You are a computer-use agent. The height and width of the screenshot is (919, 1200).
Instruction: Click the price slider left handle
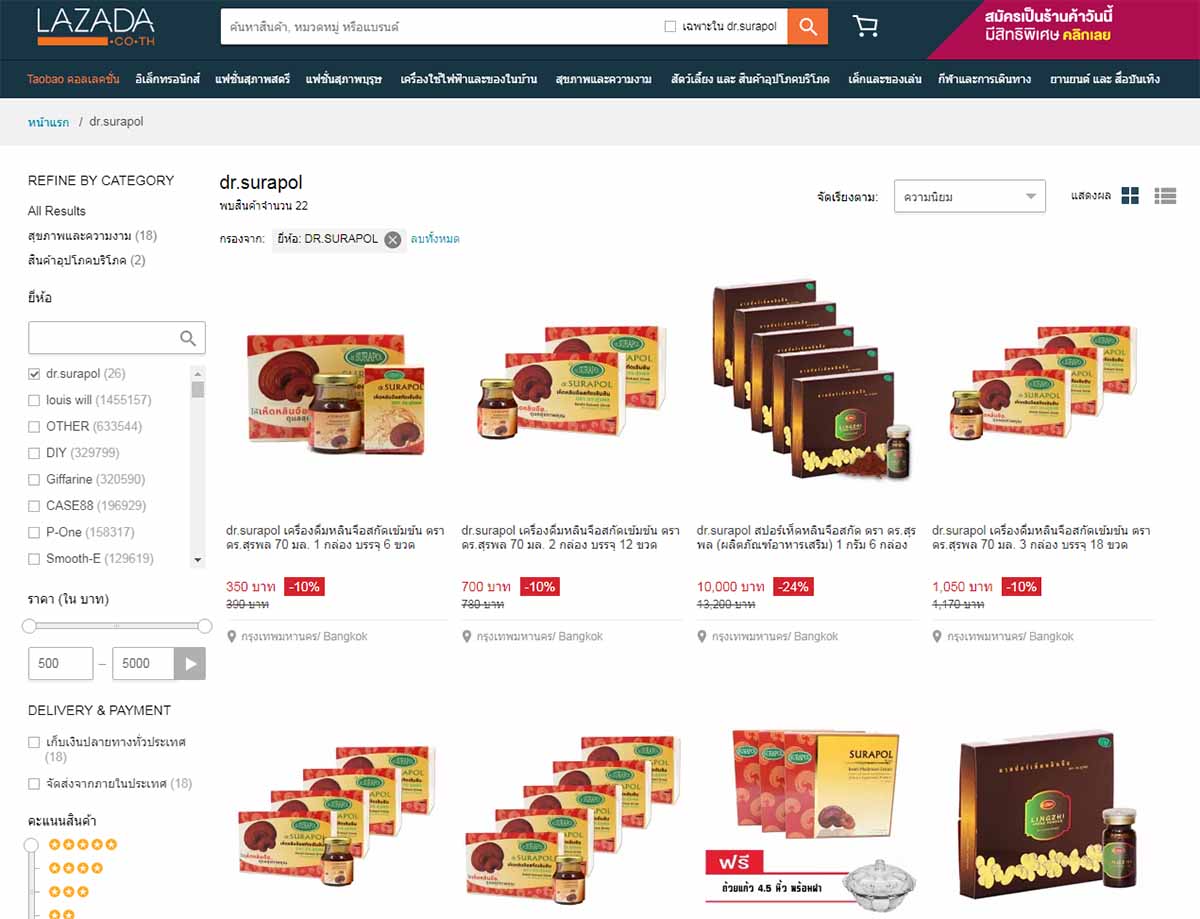pos(29,626)
